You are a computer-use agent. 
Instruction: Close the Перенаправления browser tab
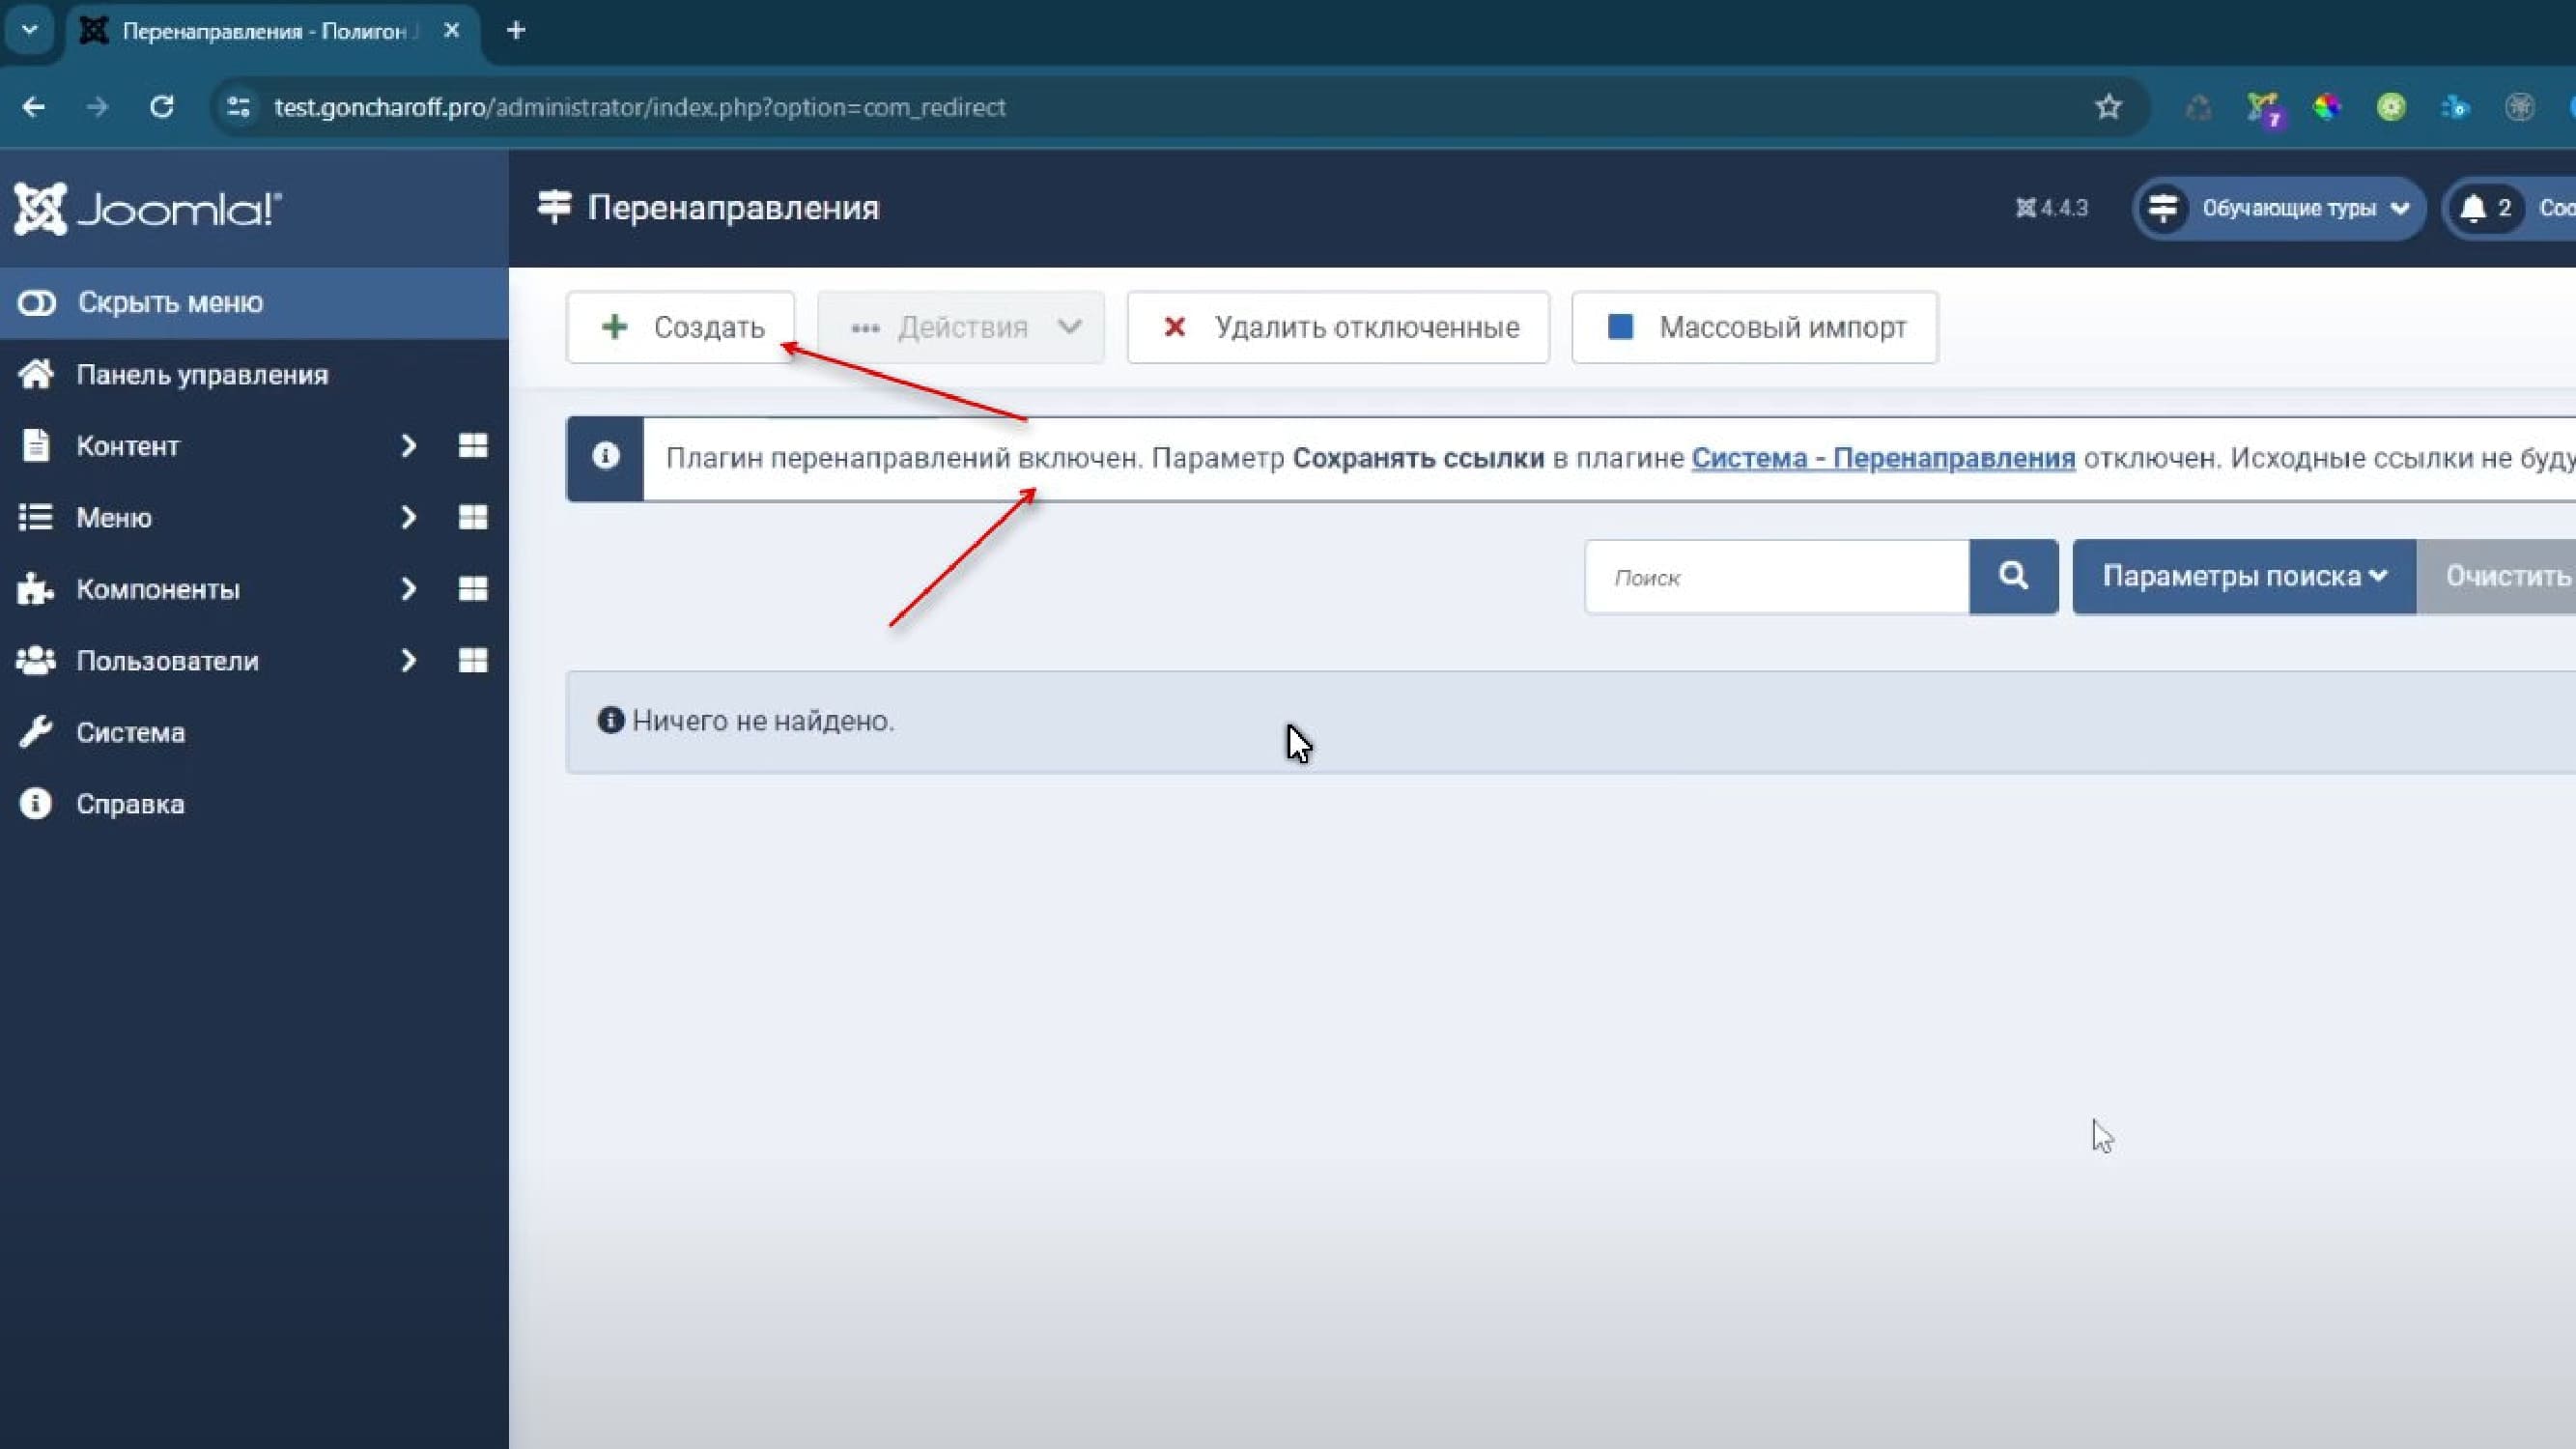tap(452, 31)
